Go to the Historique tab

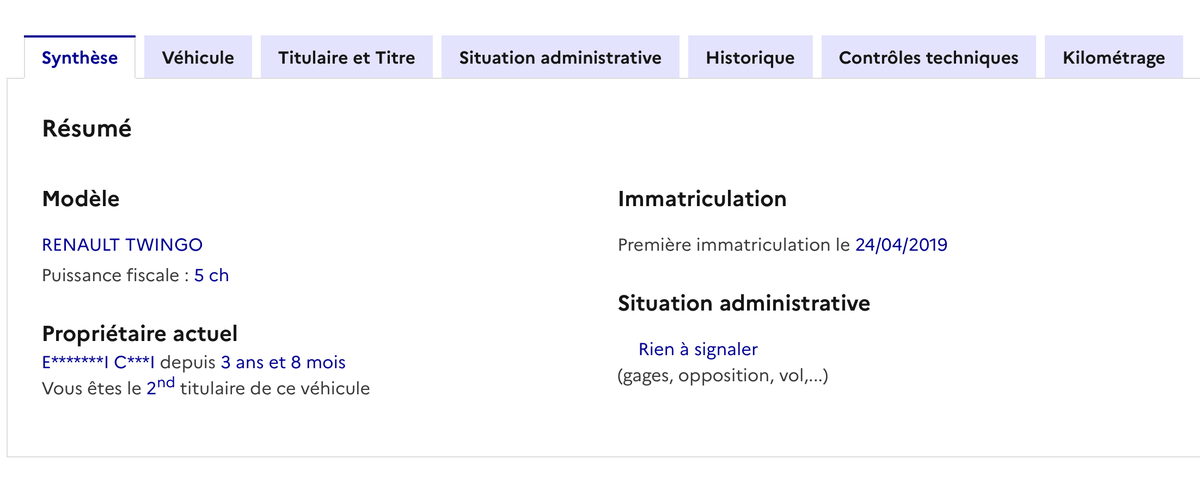pyautogui.click(x=750, y=58)
